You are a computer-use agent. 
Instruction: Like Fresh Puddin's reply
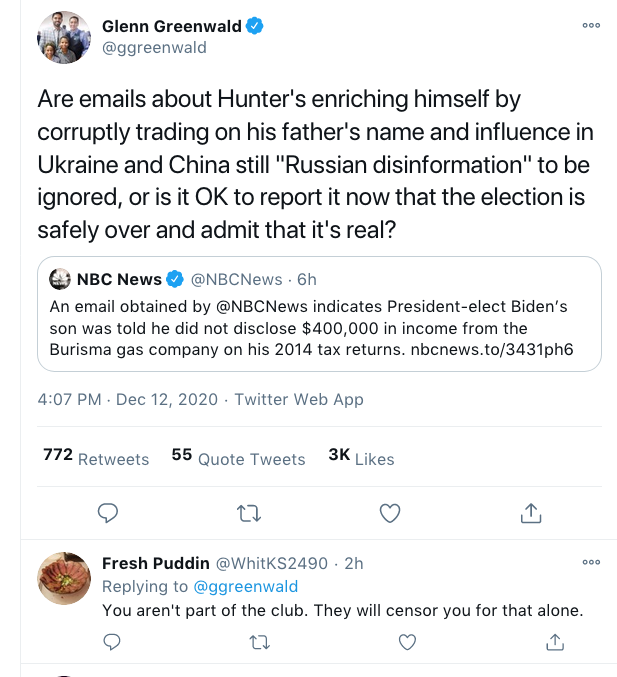tap(407, 642)
